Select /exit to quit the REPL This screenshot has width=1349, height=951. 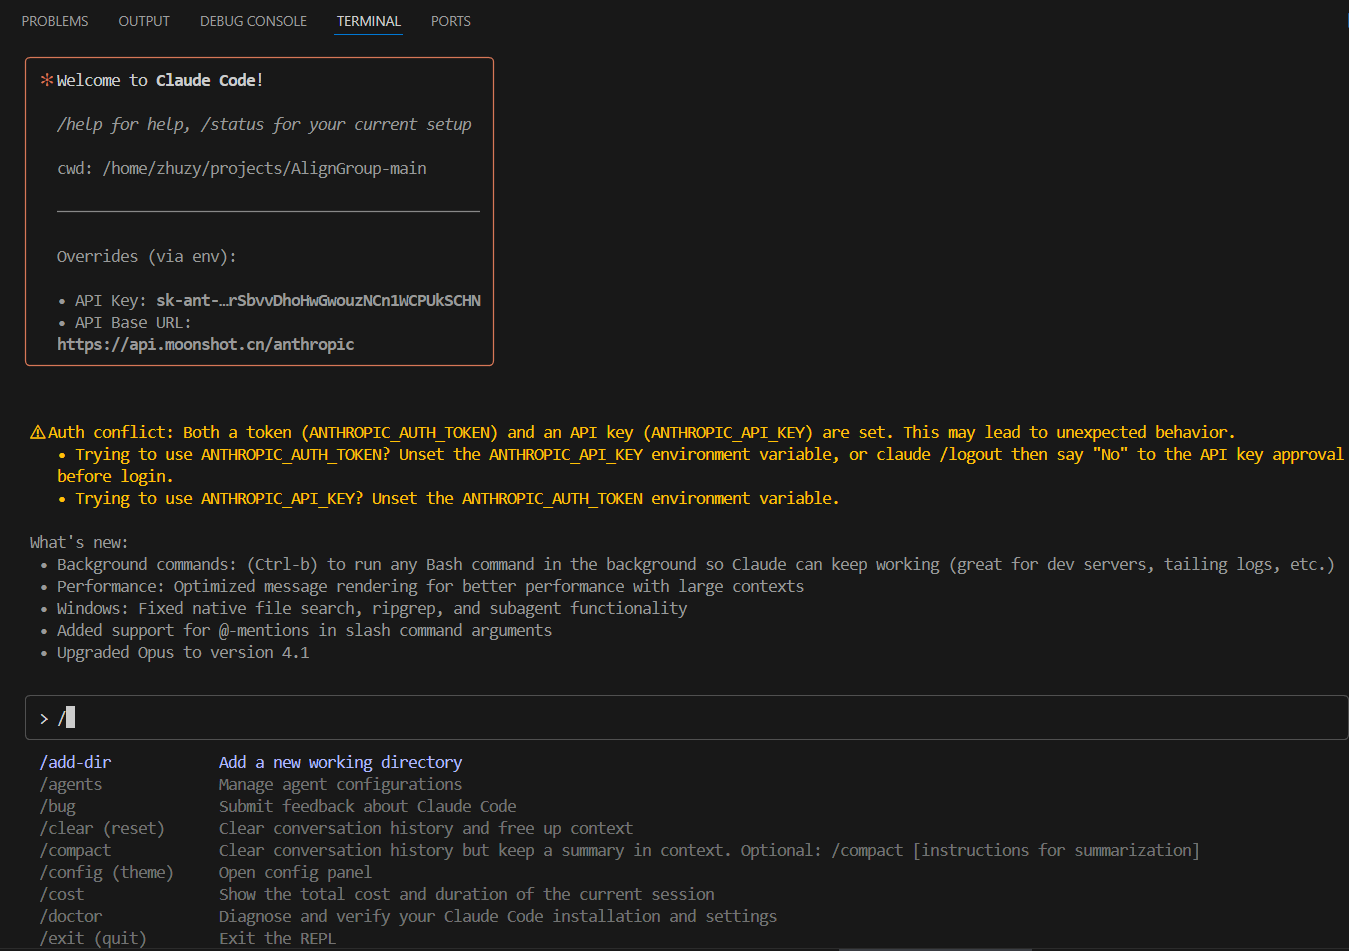click(92, 938)
